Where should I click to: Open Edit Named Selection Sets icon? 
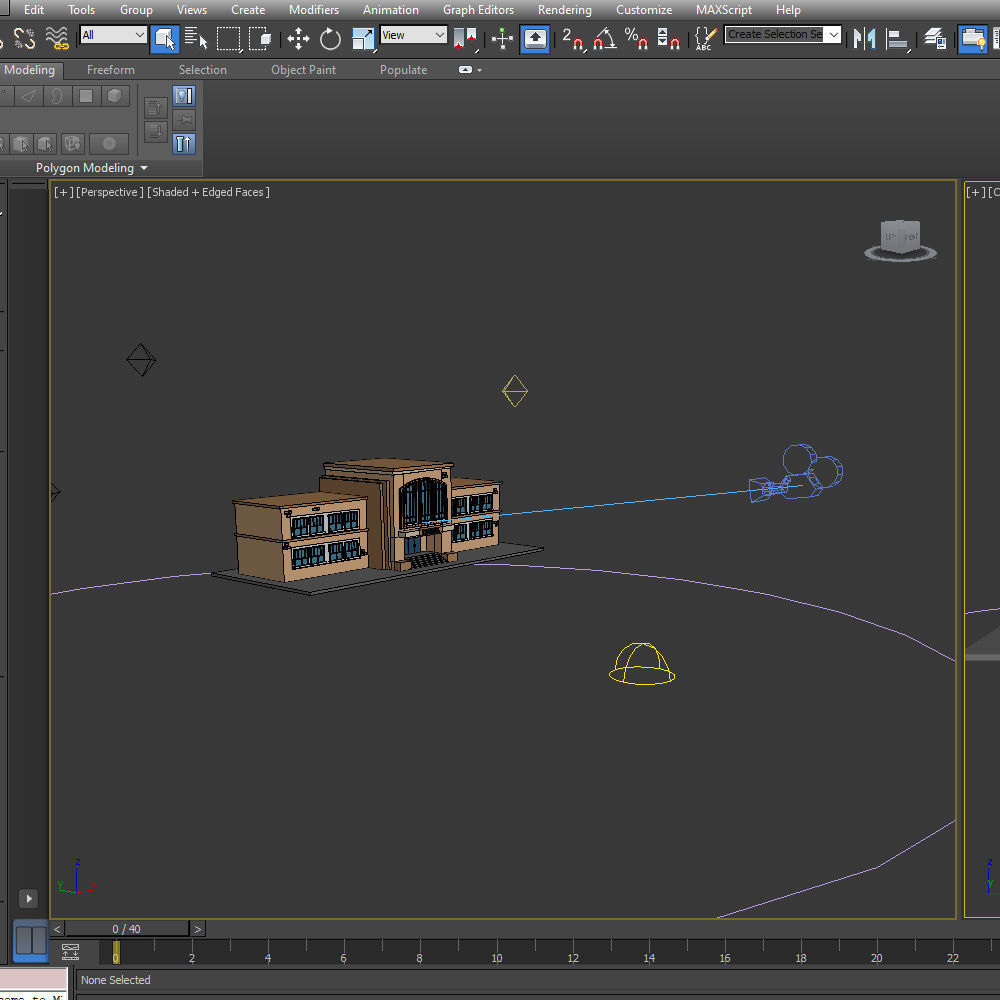705,39
